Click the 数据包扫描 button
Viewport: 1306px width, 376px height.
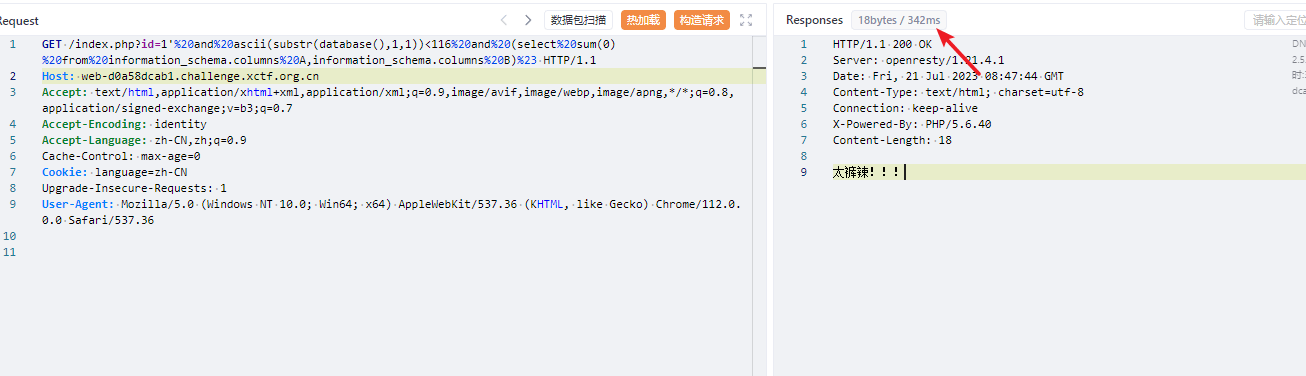pyautogui.click(x=579, y=20)
